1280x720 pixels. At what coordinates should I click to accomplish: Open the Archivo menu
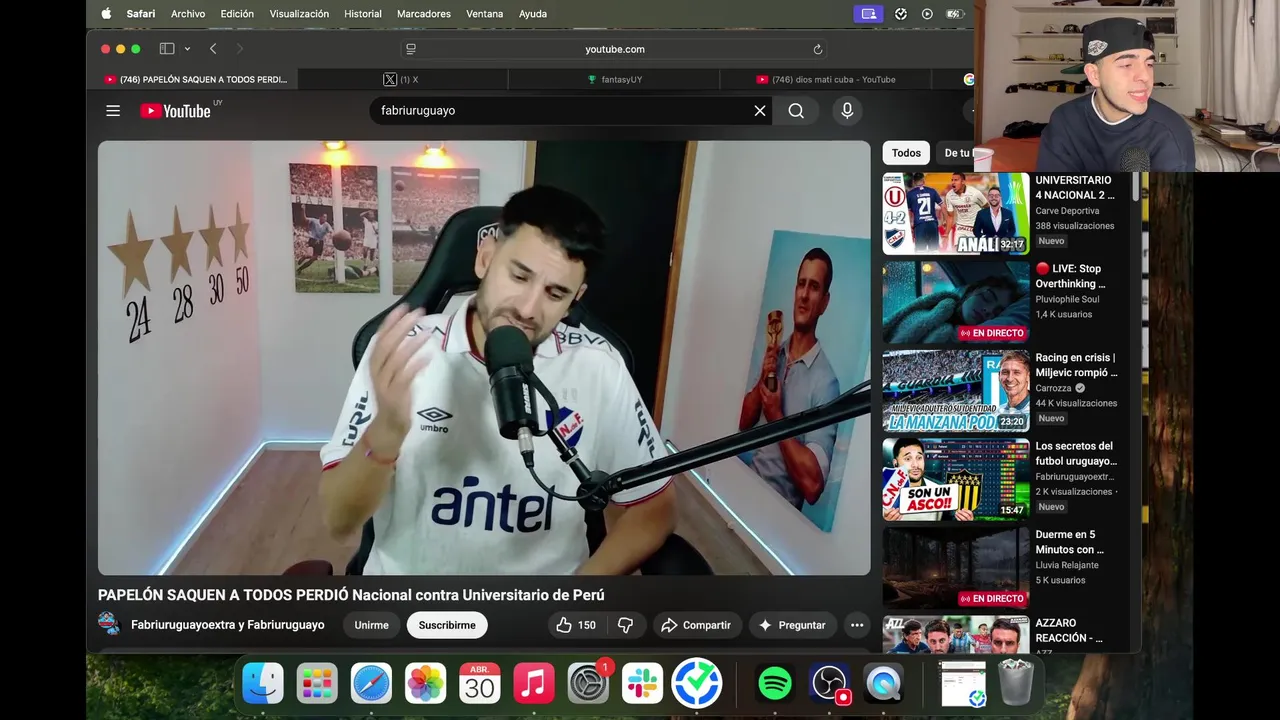click(x=188, y=14)
